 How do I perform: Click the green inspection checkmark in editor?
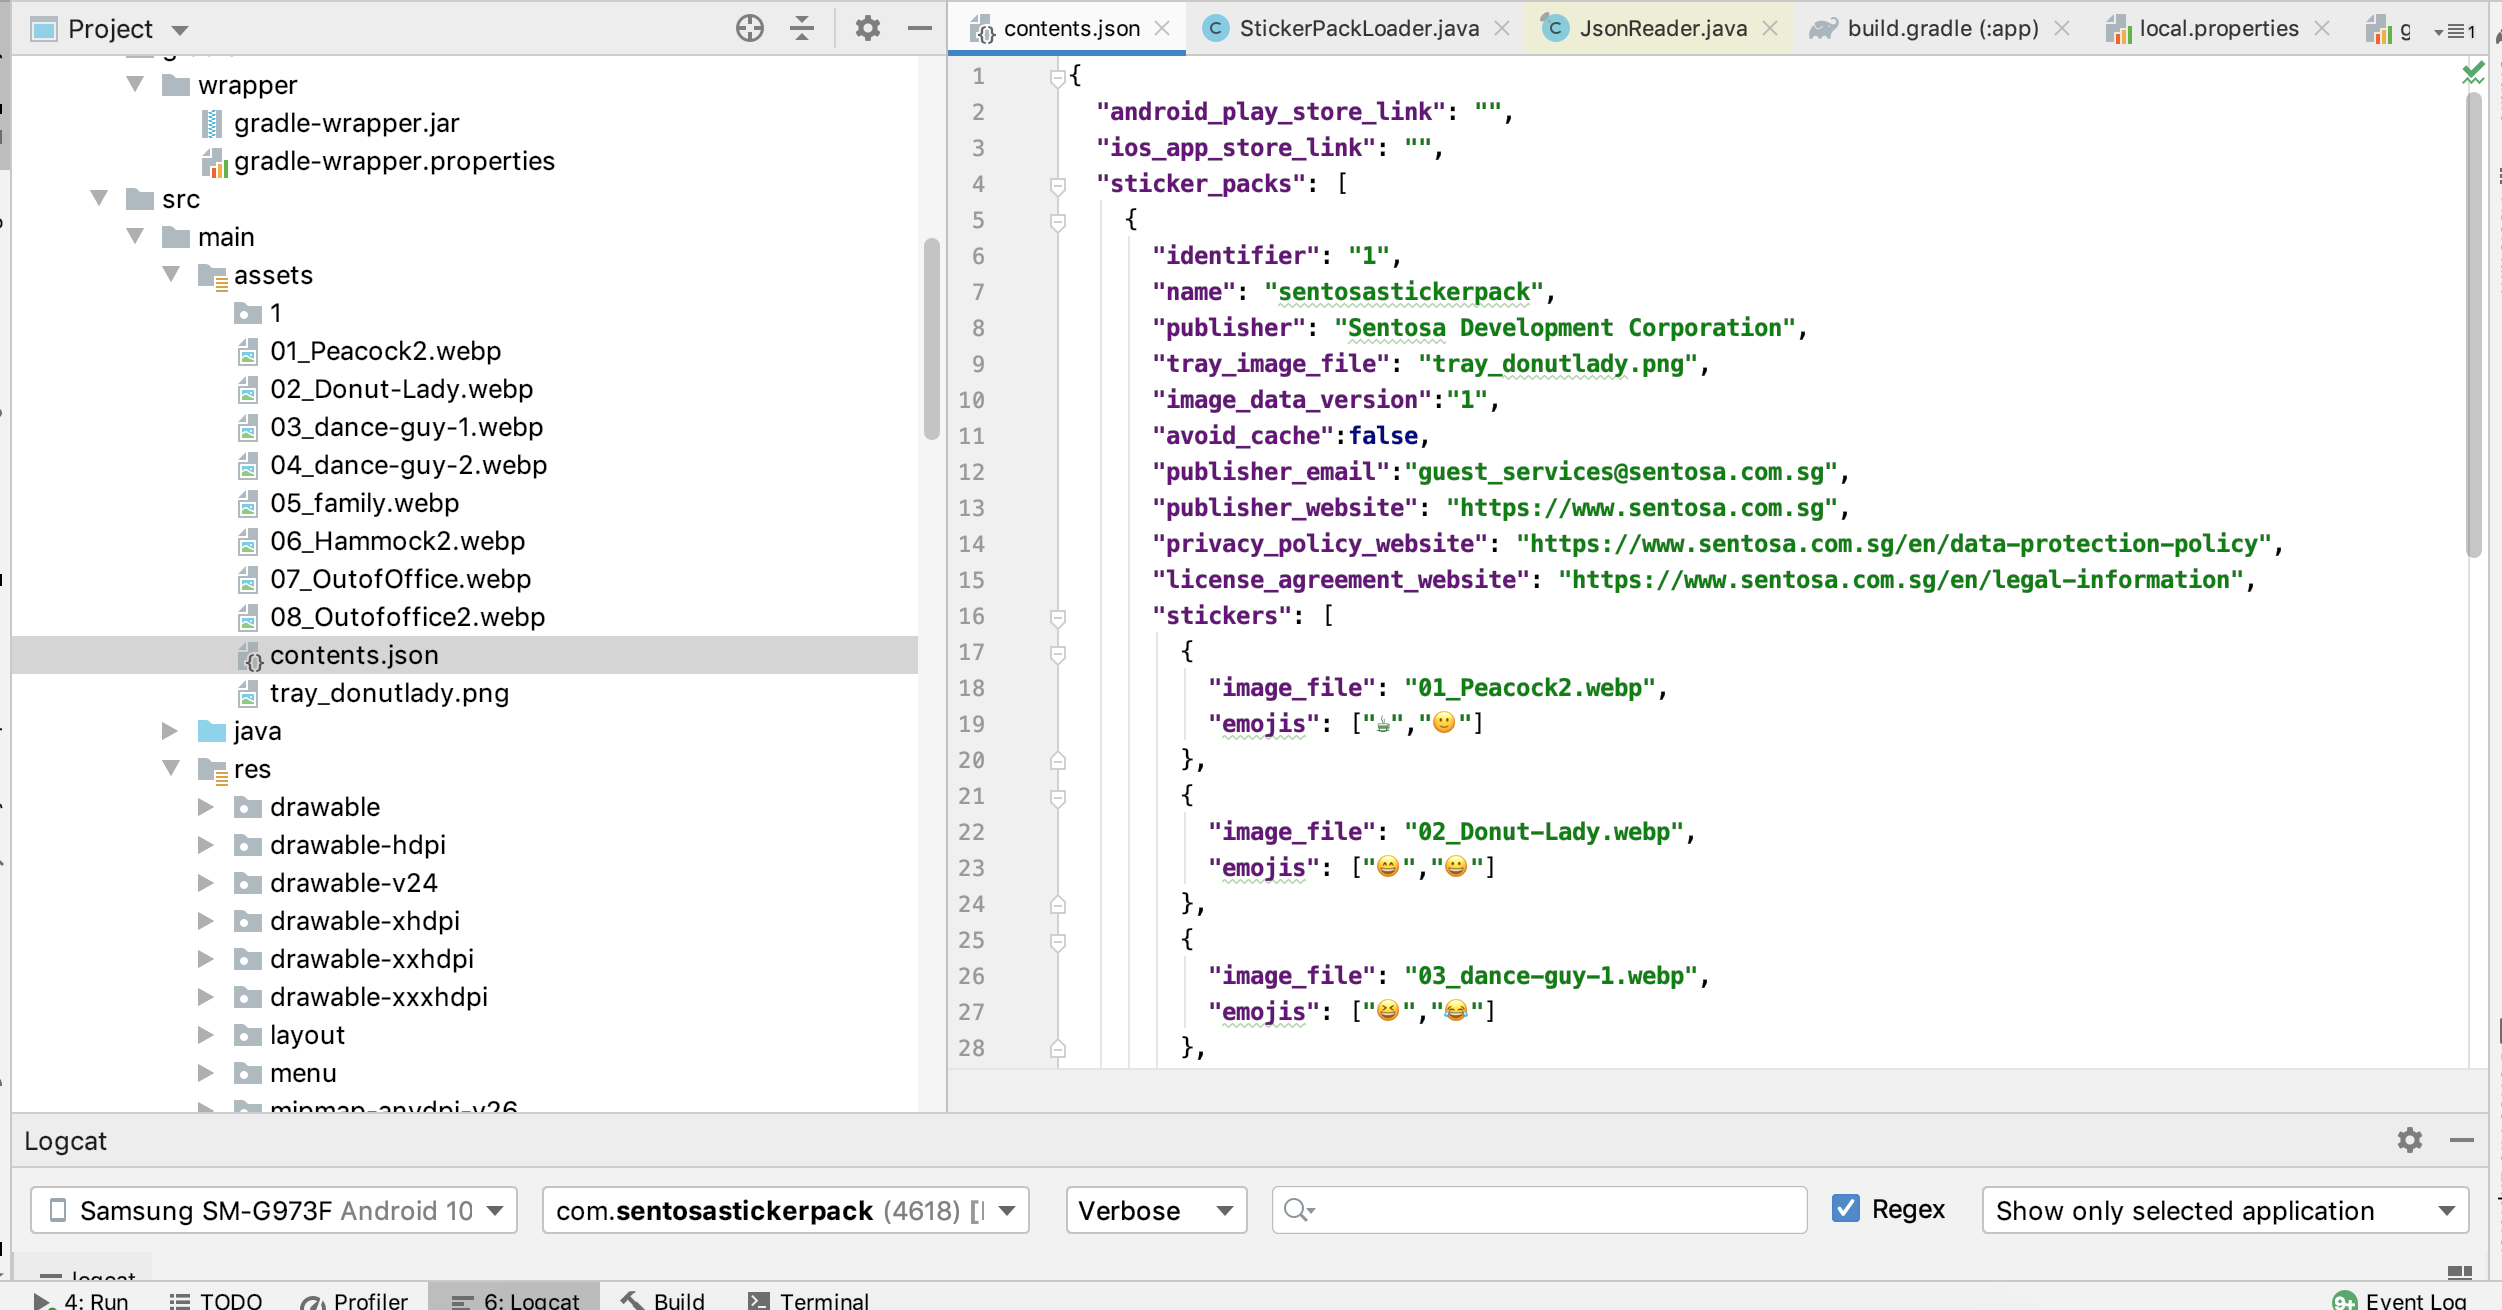click(2473, 73)
